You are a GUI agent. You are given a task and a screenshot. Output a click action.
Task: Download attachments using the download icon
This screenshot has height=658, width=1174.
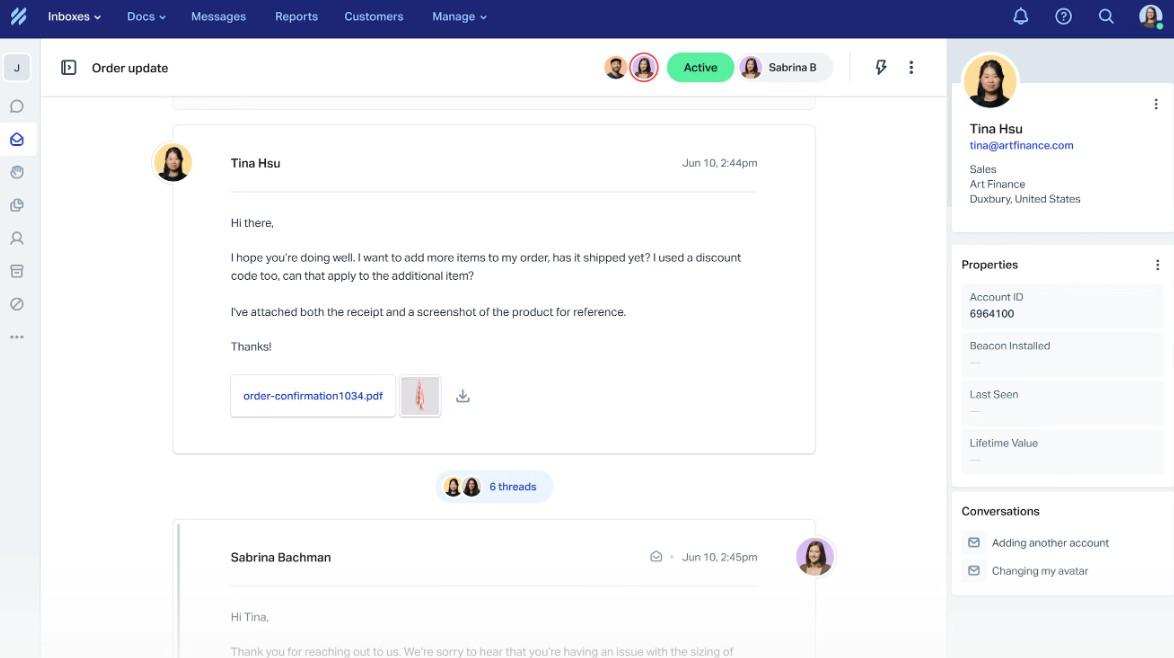pos(463,396)
